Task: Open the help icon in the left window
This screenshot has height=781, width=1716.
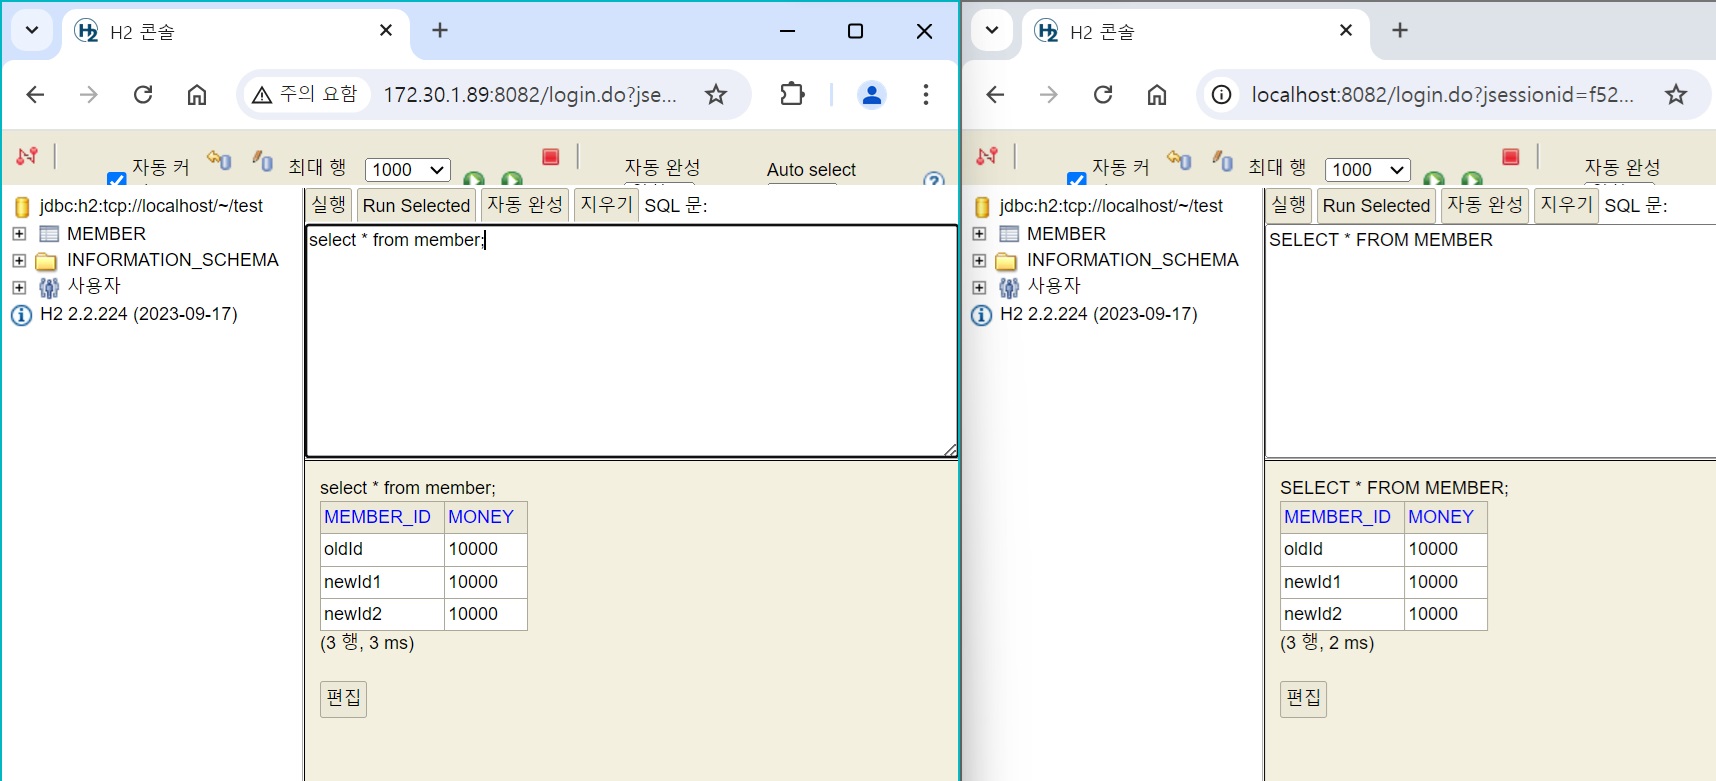Action: point(934,179)
